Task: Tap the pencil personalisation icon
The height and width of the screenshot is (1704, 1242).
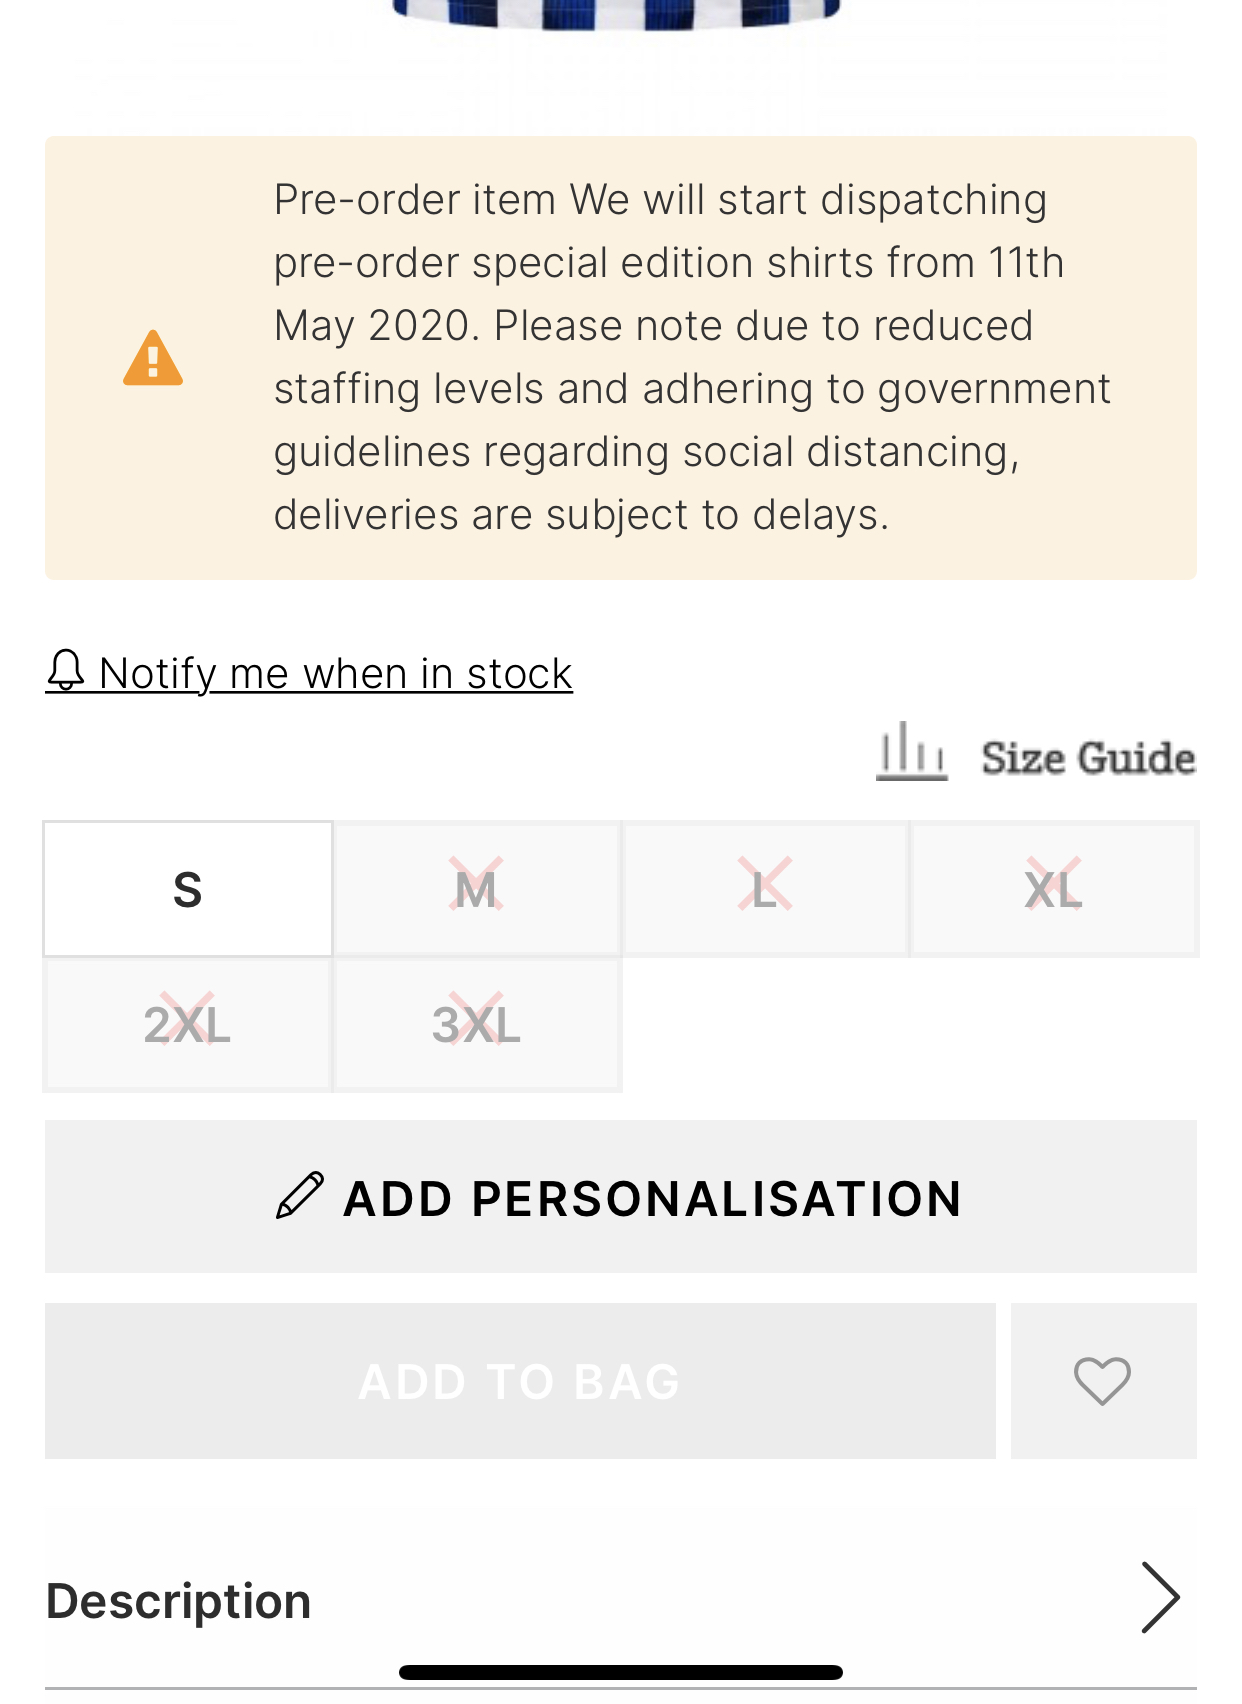Action: (300, 1196)
